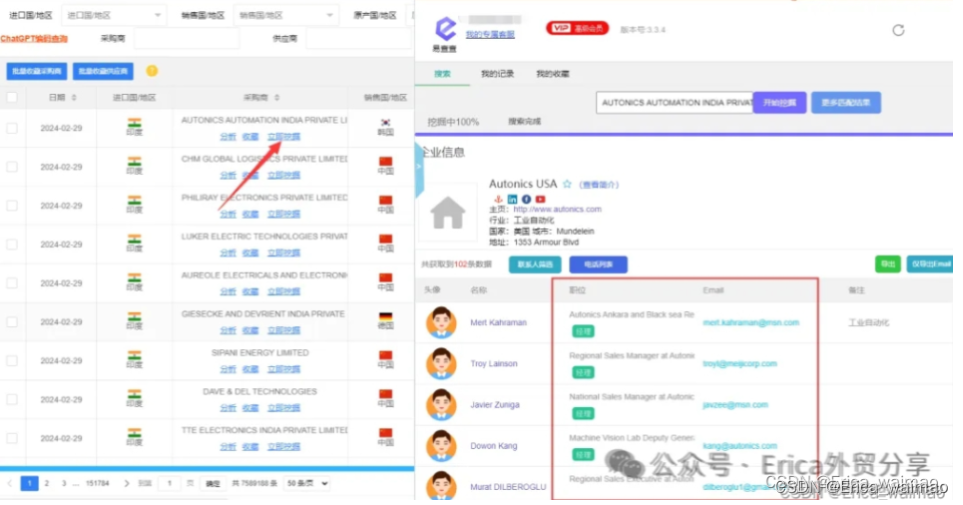963x505 pixels.
Task: Click the refresh icon in the top right
Action: coord(898,30)
